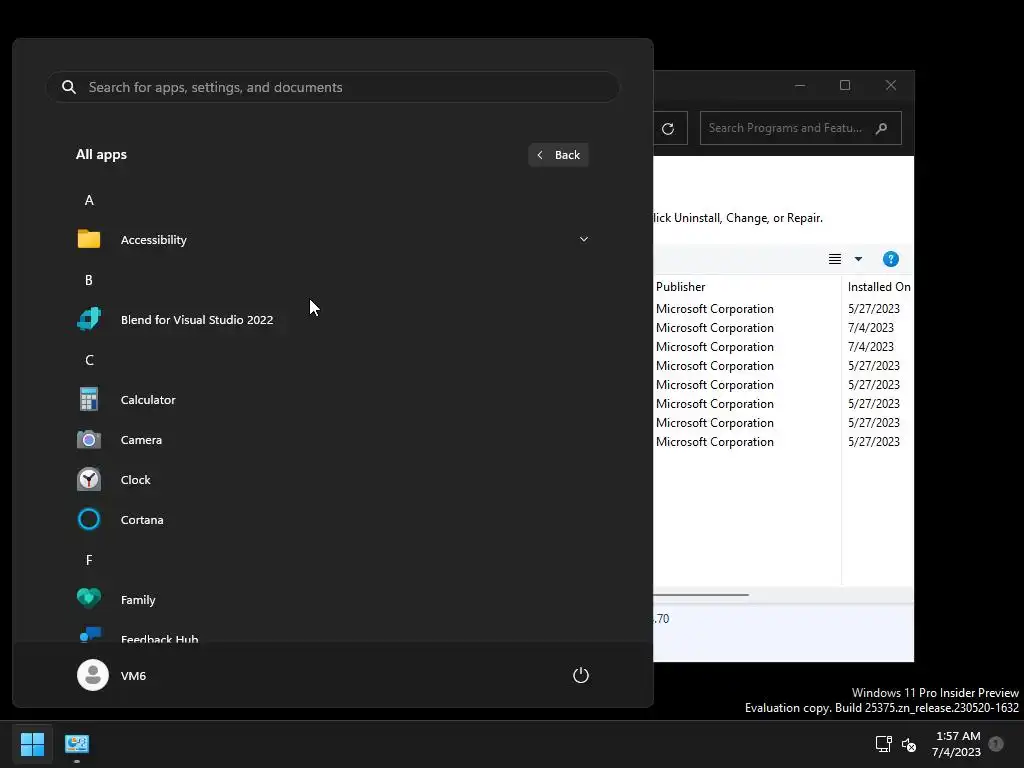Launch the Cortana circle icon

89,519
